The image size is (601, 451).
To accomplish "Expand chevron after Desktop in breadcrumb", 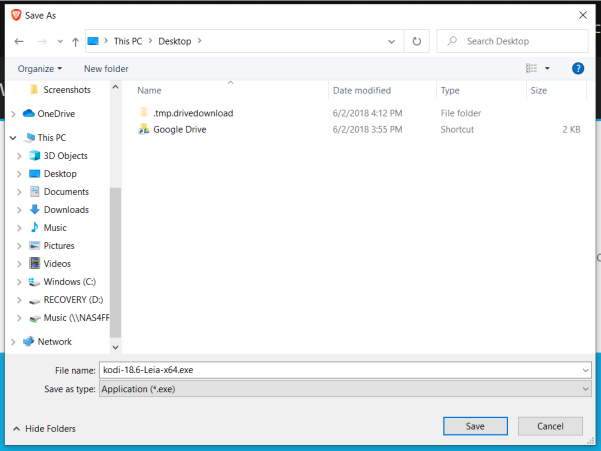I will pyautogui.click(x=199, y=41).
